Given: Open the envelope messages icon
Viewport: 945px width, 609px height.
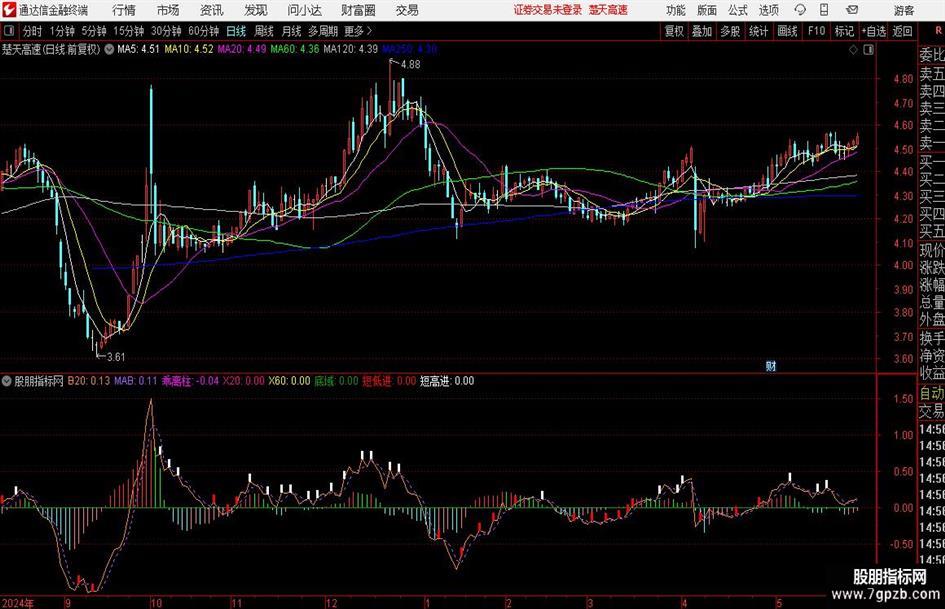Looking at the screenshot, I should (x=852, y=10).
